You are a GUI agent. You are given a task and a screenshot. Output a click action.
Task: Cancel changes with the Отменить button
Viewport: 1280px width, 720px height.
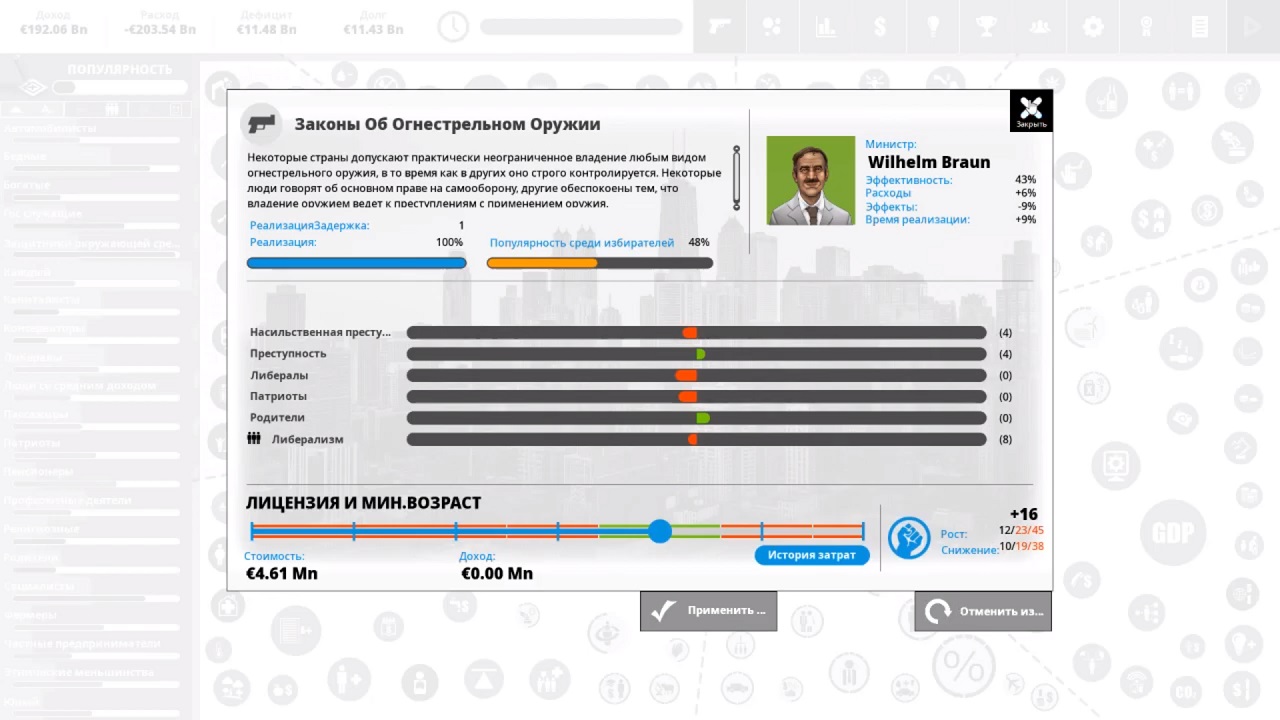tap(983, 611)
